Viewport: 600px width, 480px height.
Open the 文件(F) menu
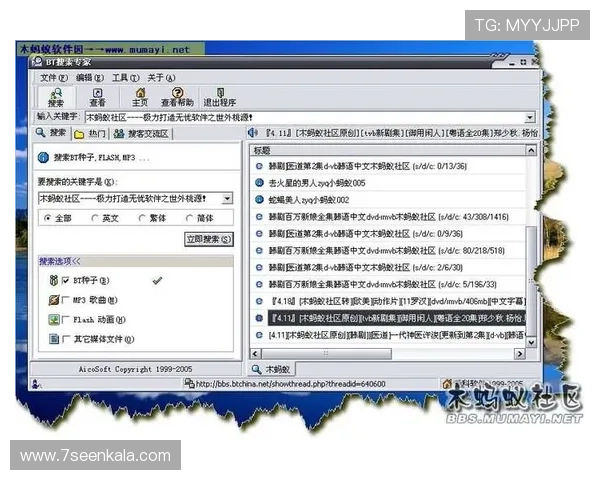click(54, 78)
